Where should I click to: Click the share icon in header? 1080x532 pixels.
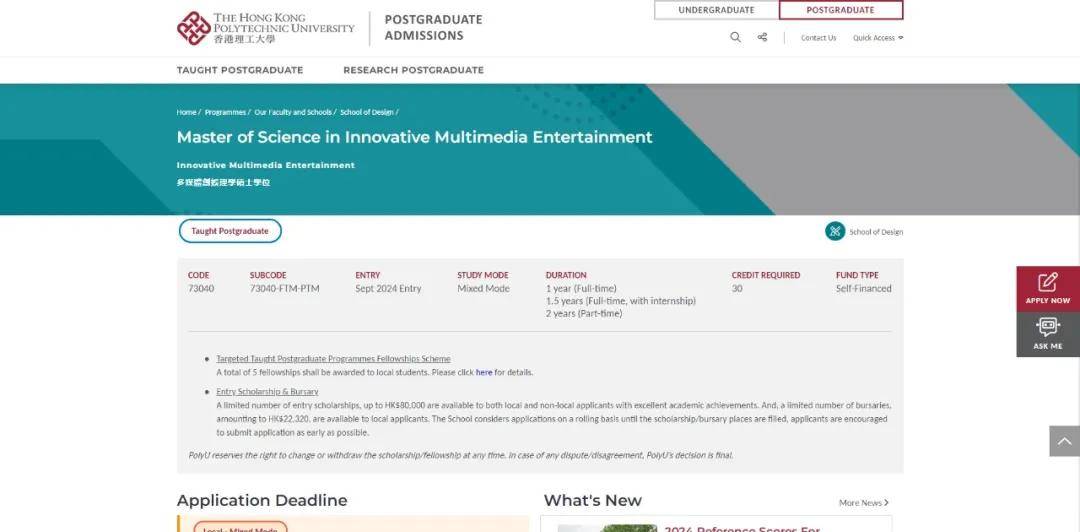click(762, 37)
